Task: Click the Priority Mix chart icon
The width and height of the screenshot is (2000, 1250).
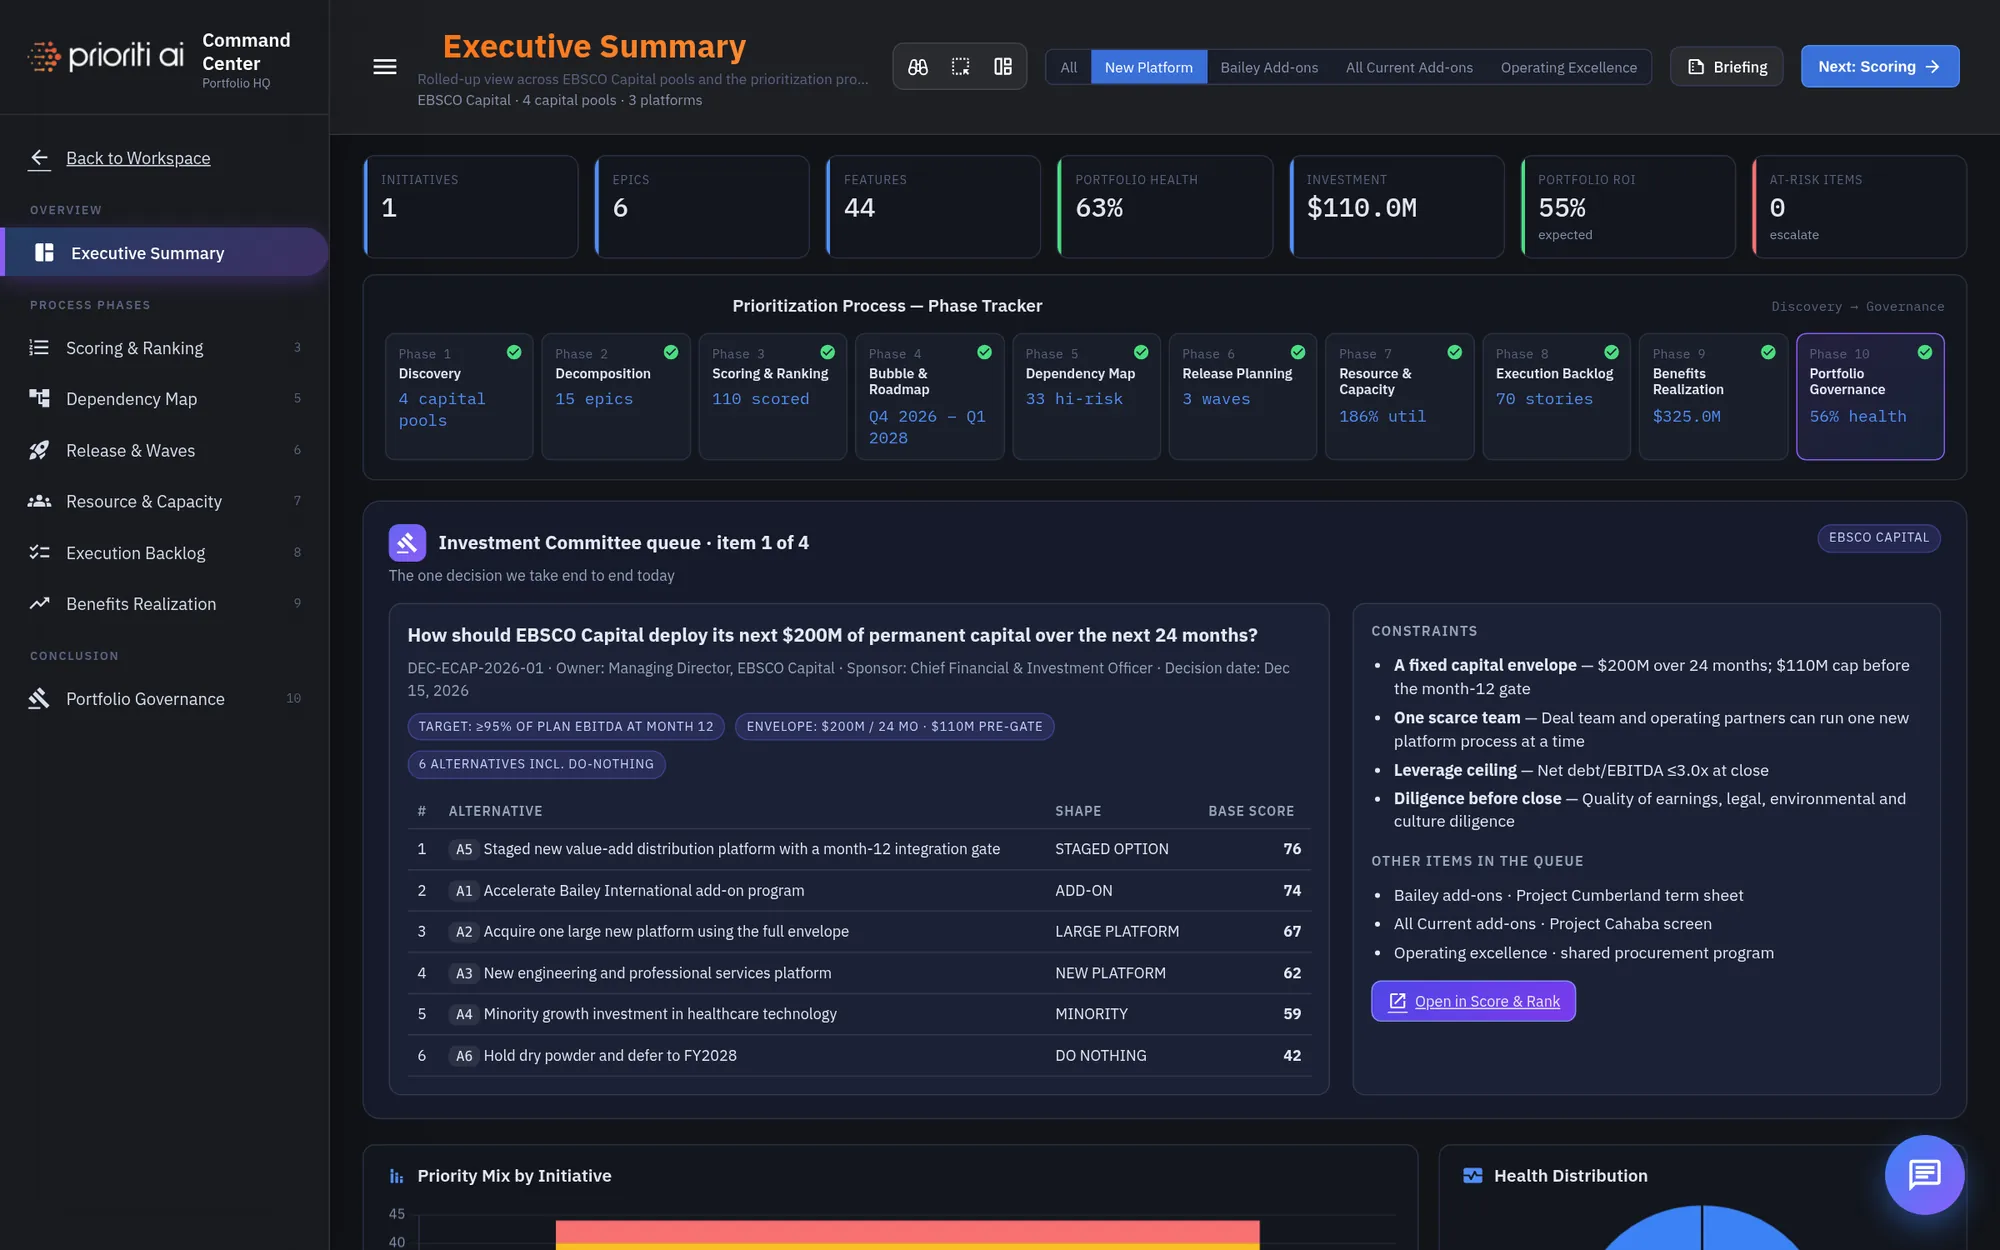Action: [397, 1176]
